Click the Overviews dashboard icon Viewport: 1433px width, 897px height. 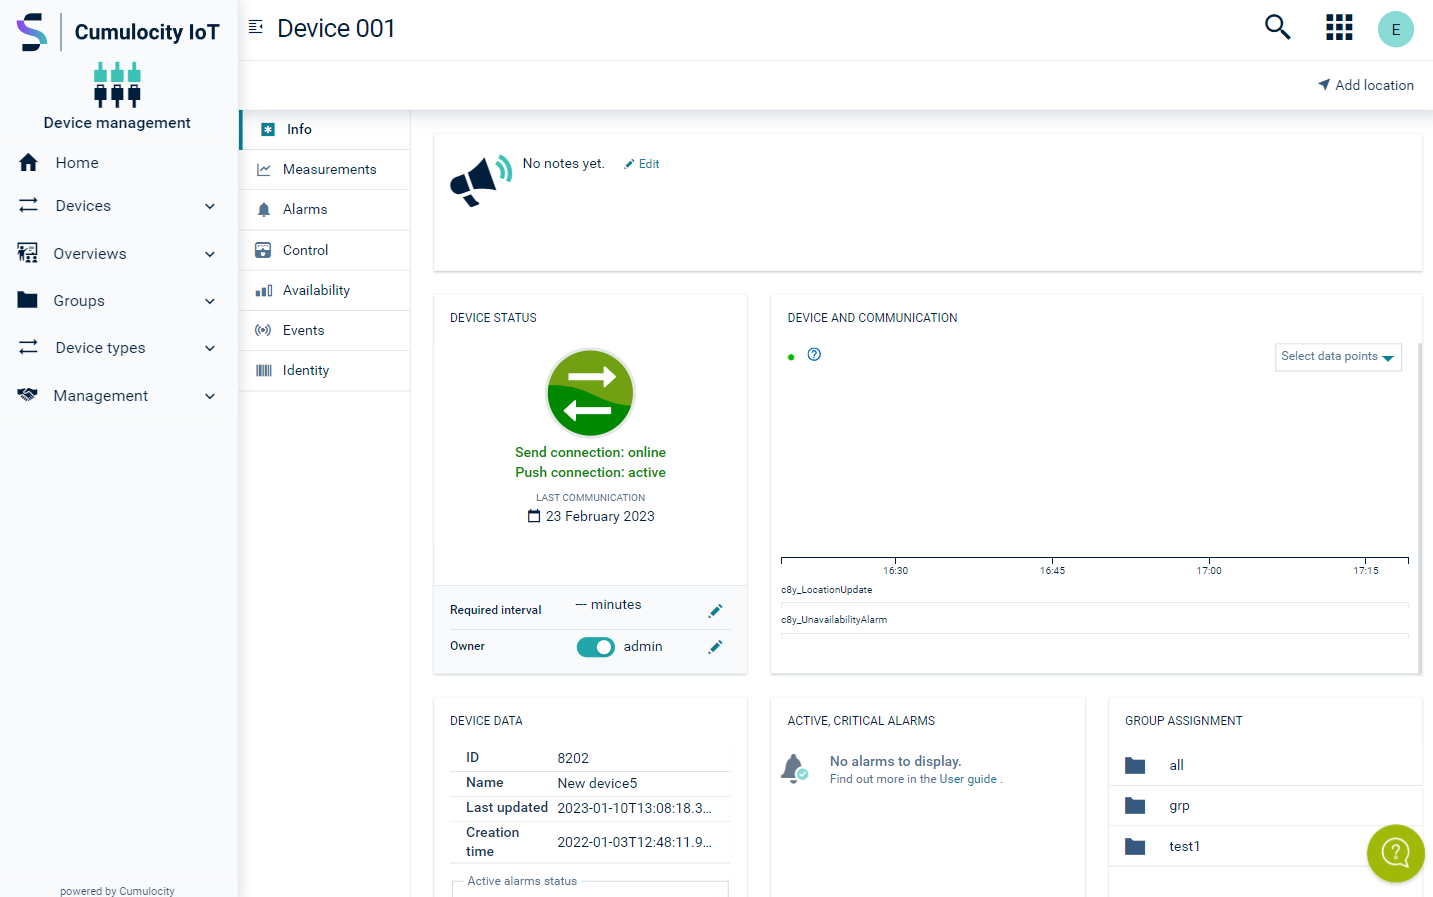28,253
